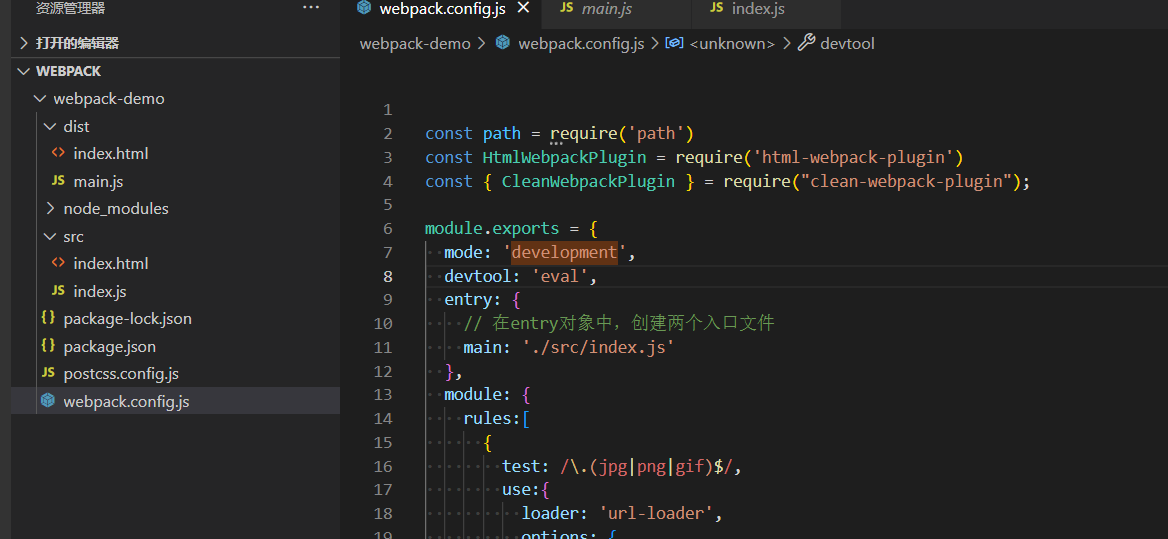Click the braces icon beside package.json
This screenshot has height=539, width=1168.
tap(48, 346)
